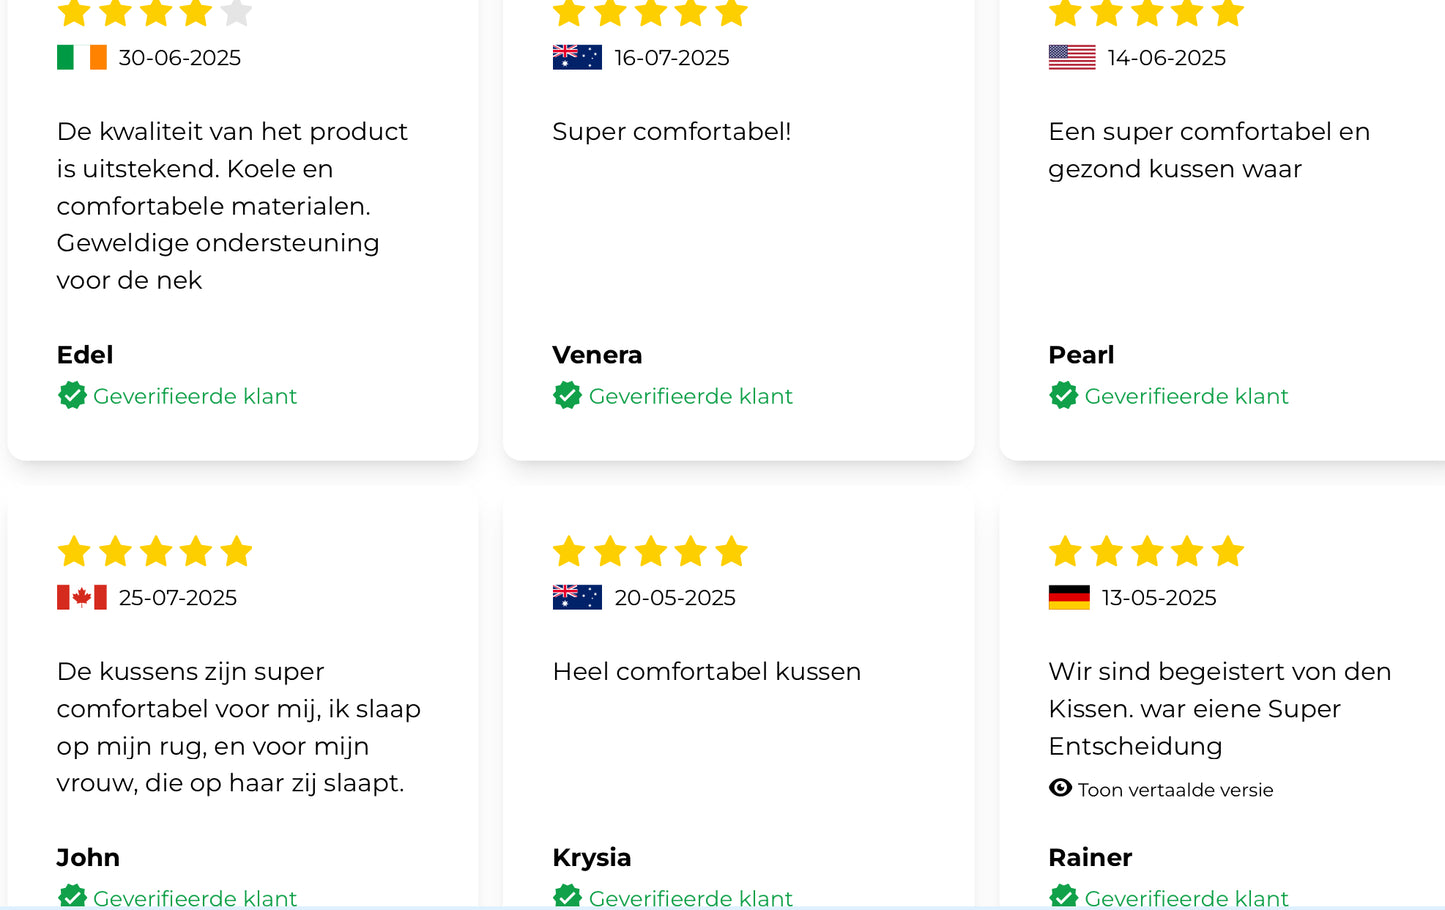Click the reviewer name Edel
Screen dimensions: 1445x910
click(85, 355)
